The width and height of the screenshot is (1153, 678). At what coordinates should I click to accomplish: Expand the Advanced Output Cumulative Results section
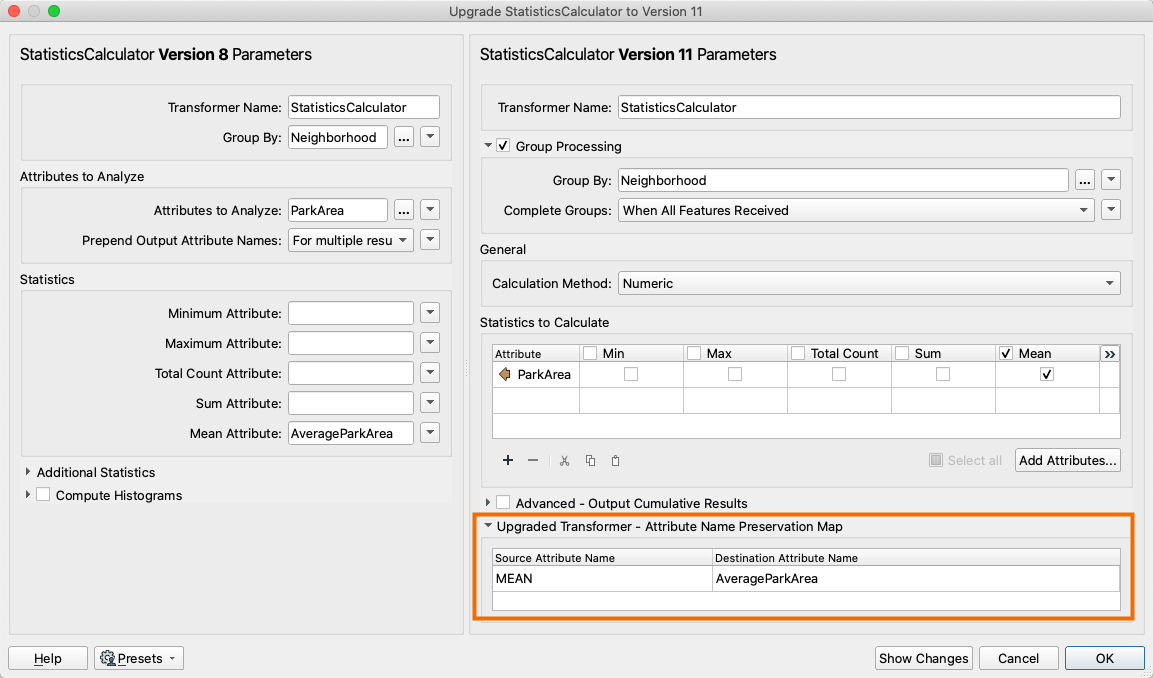[488, 502]
